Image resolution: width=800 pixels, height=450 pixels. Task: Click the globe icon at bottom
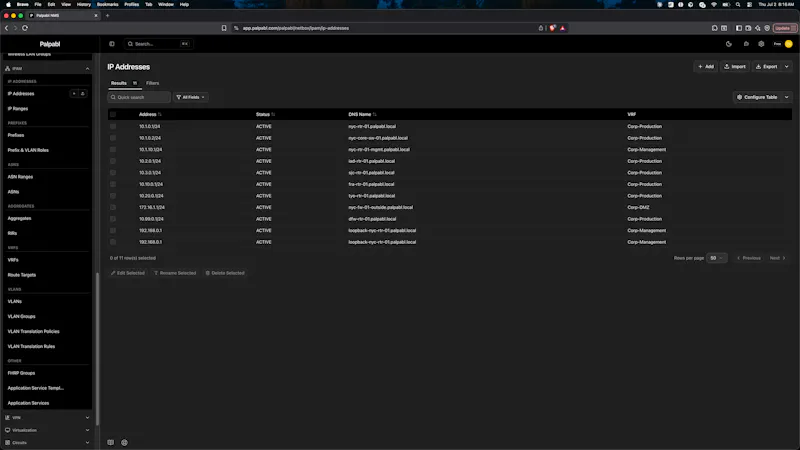pos(124,442)
